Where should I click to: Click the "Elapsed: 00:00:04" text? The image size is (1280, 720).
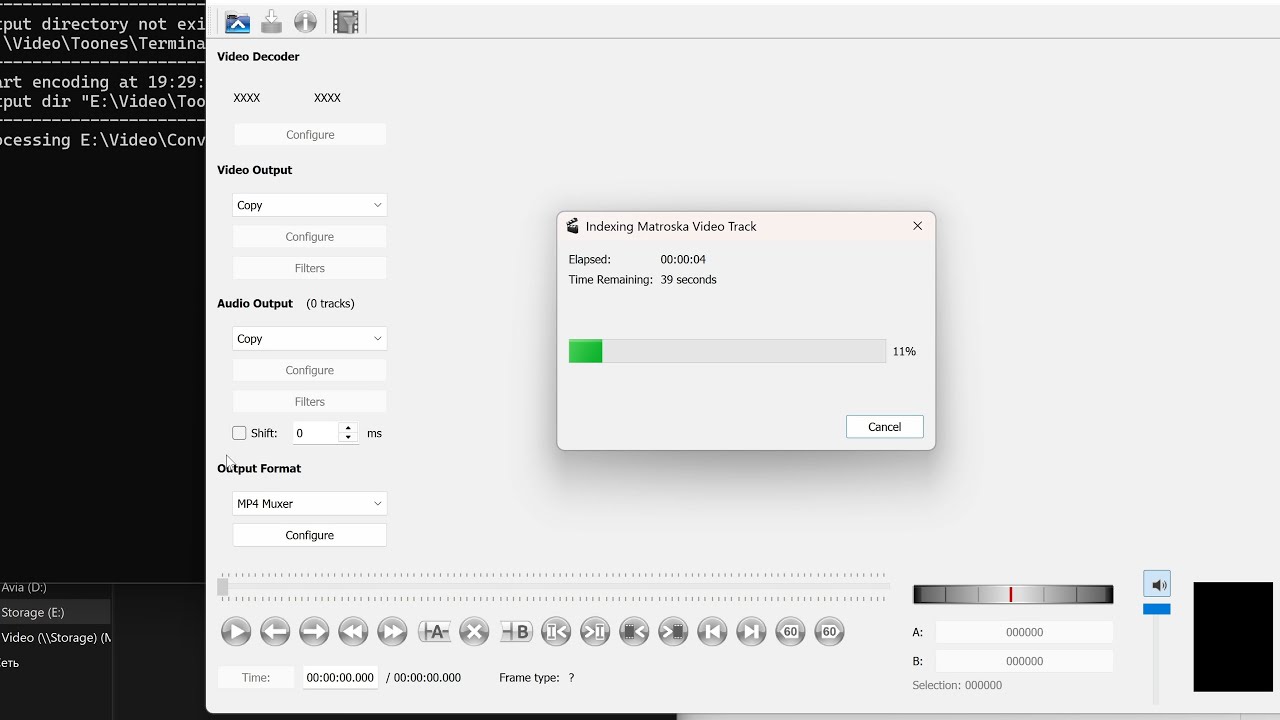(637, 260)
